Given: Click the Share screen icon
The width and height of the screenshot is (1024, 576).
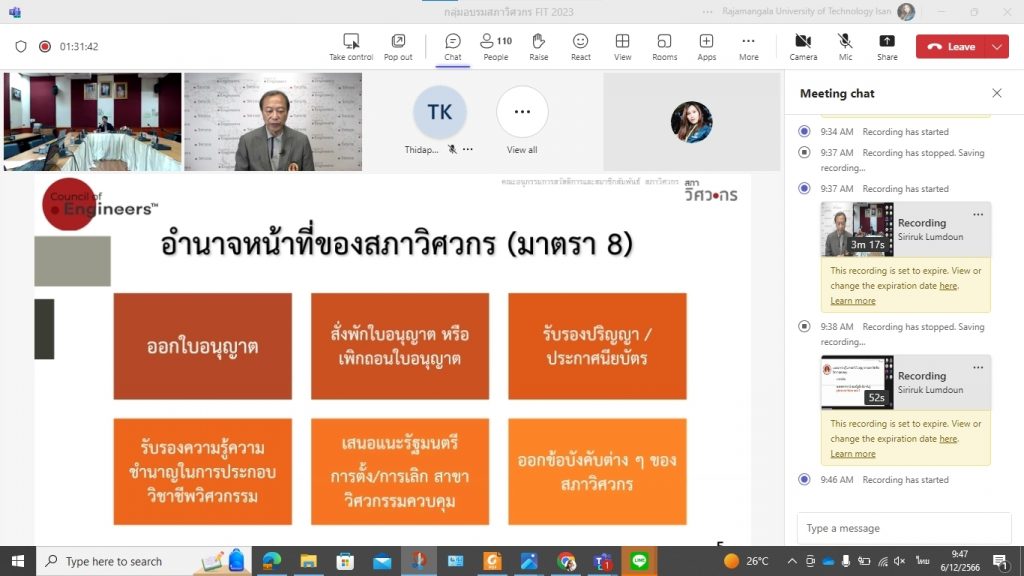Looking at the screenshot, I should (x=887, y=46).
